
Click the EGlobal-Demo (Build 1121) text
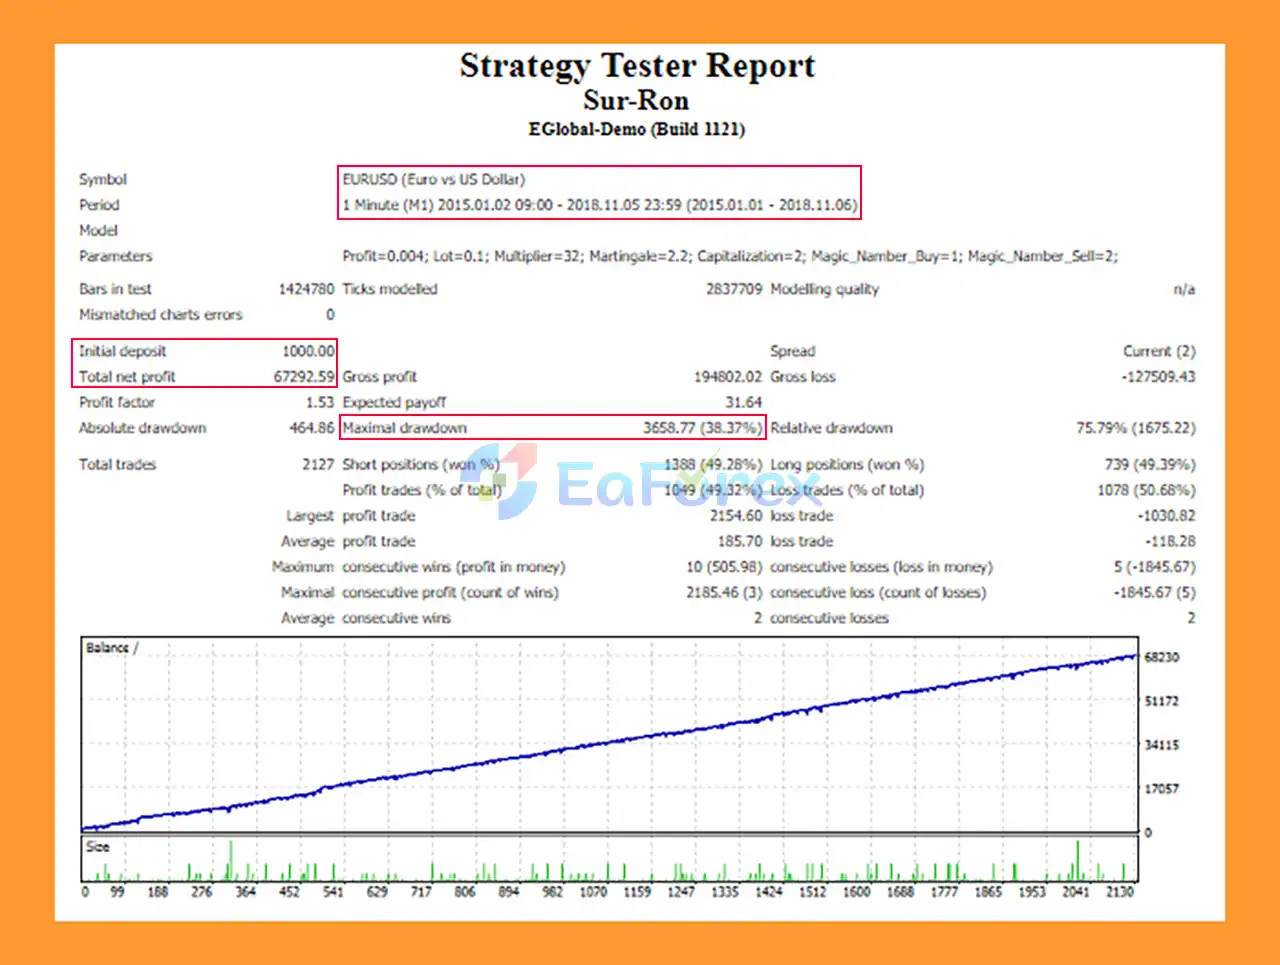click(x=636, y=129)
